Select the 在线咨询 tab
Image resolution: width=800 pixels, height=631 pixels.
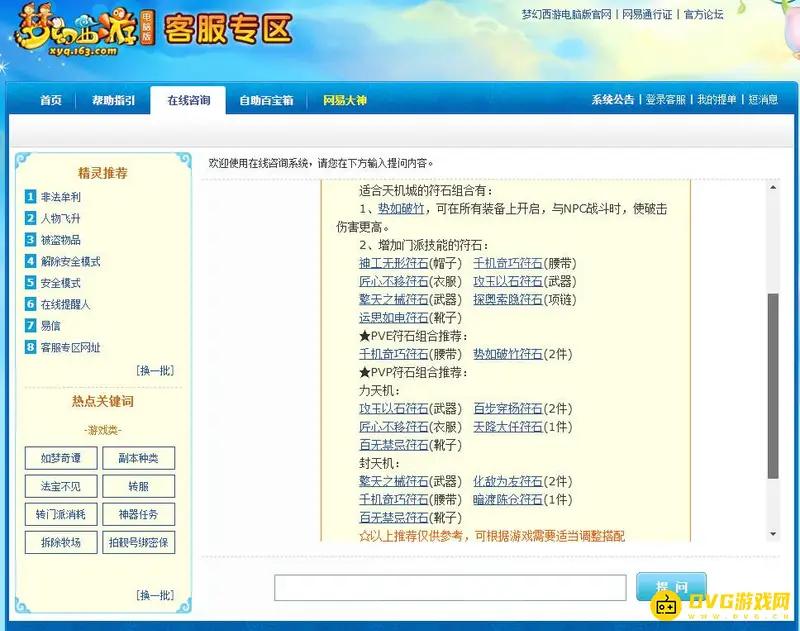[189, 100]
